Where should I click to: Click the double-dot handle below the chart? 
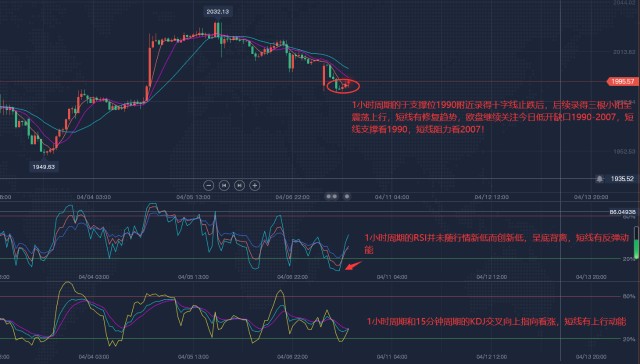(x=331, y=196)
